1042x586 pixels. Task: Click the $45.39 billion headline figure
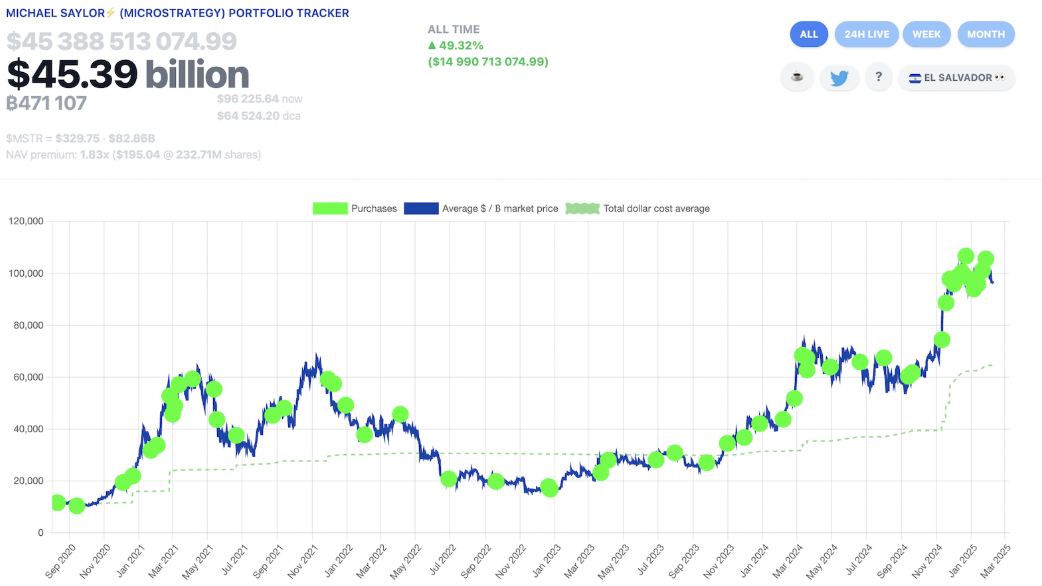click(x=128, y=74)
